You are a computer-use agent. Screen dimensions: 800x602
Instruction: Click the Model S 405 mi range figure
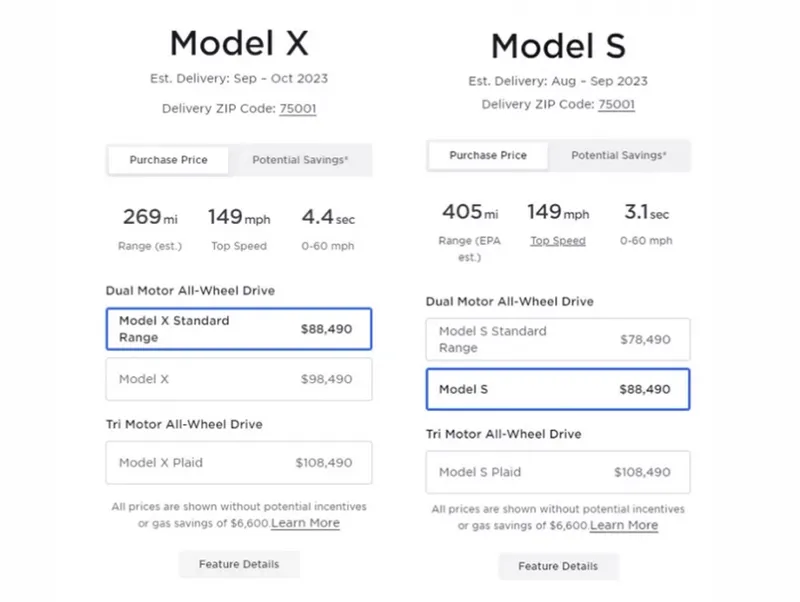click(x=470, y=213)
